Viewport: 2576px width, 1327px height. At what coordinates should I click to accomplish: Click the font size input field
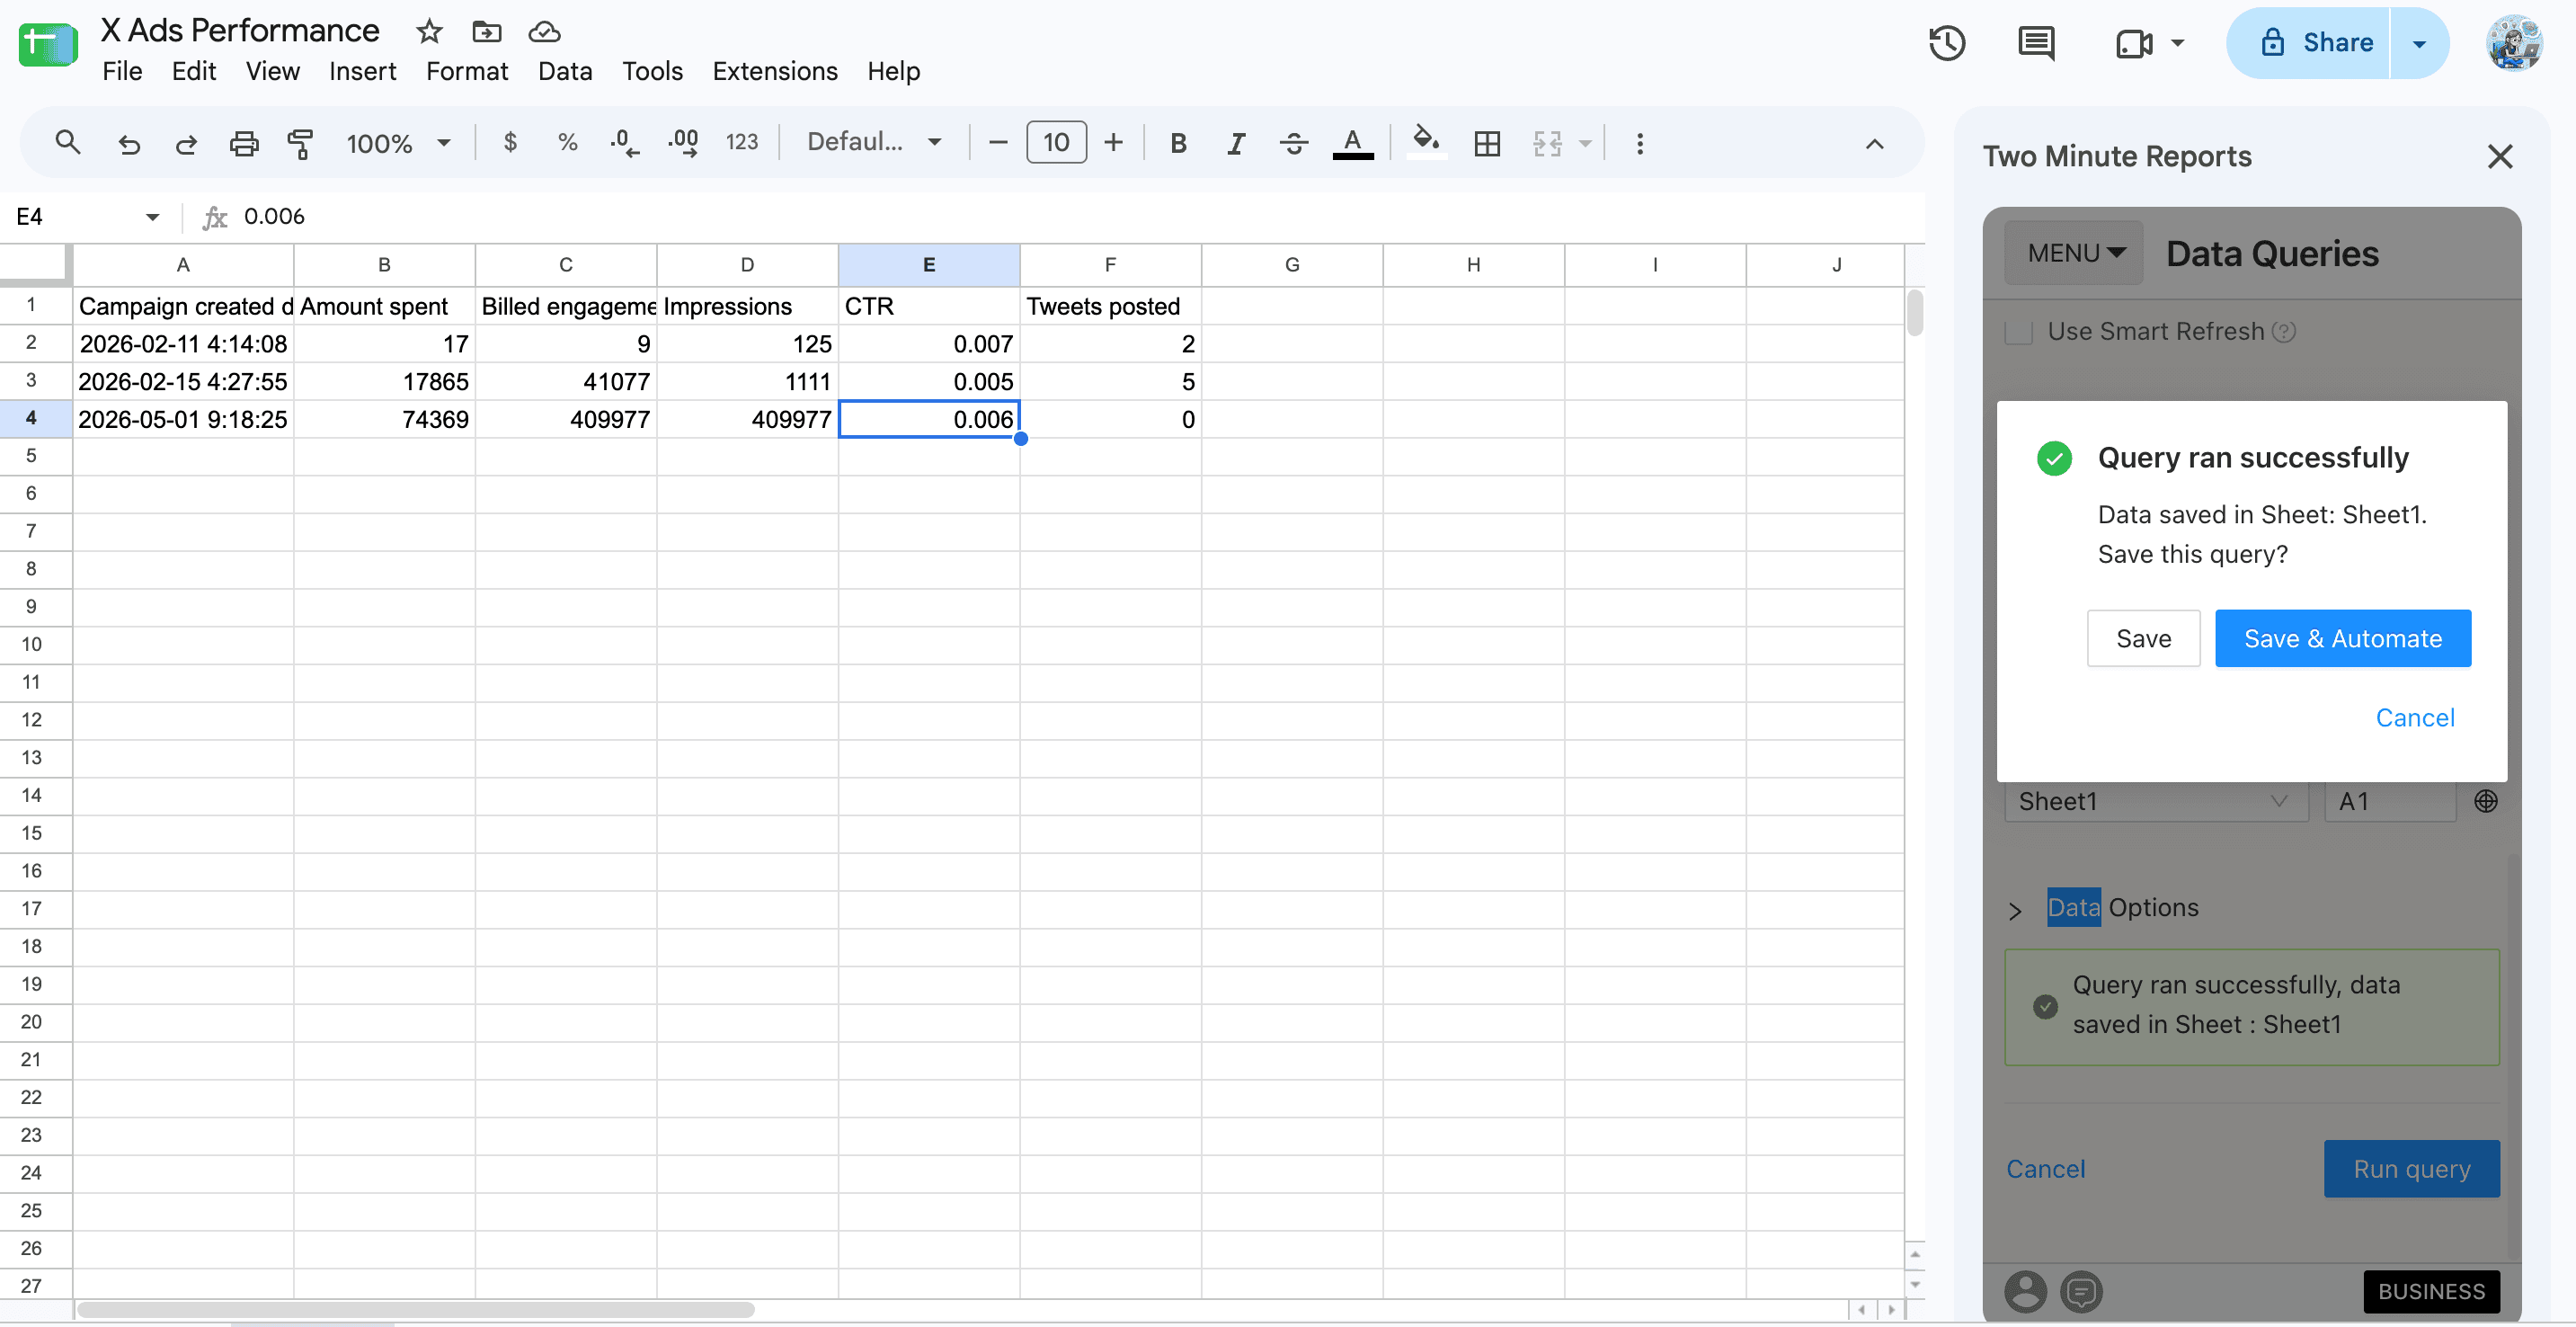point(1056,143)
